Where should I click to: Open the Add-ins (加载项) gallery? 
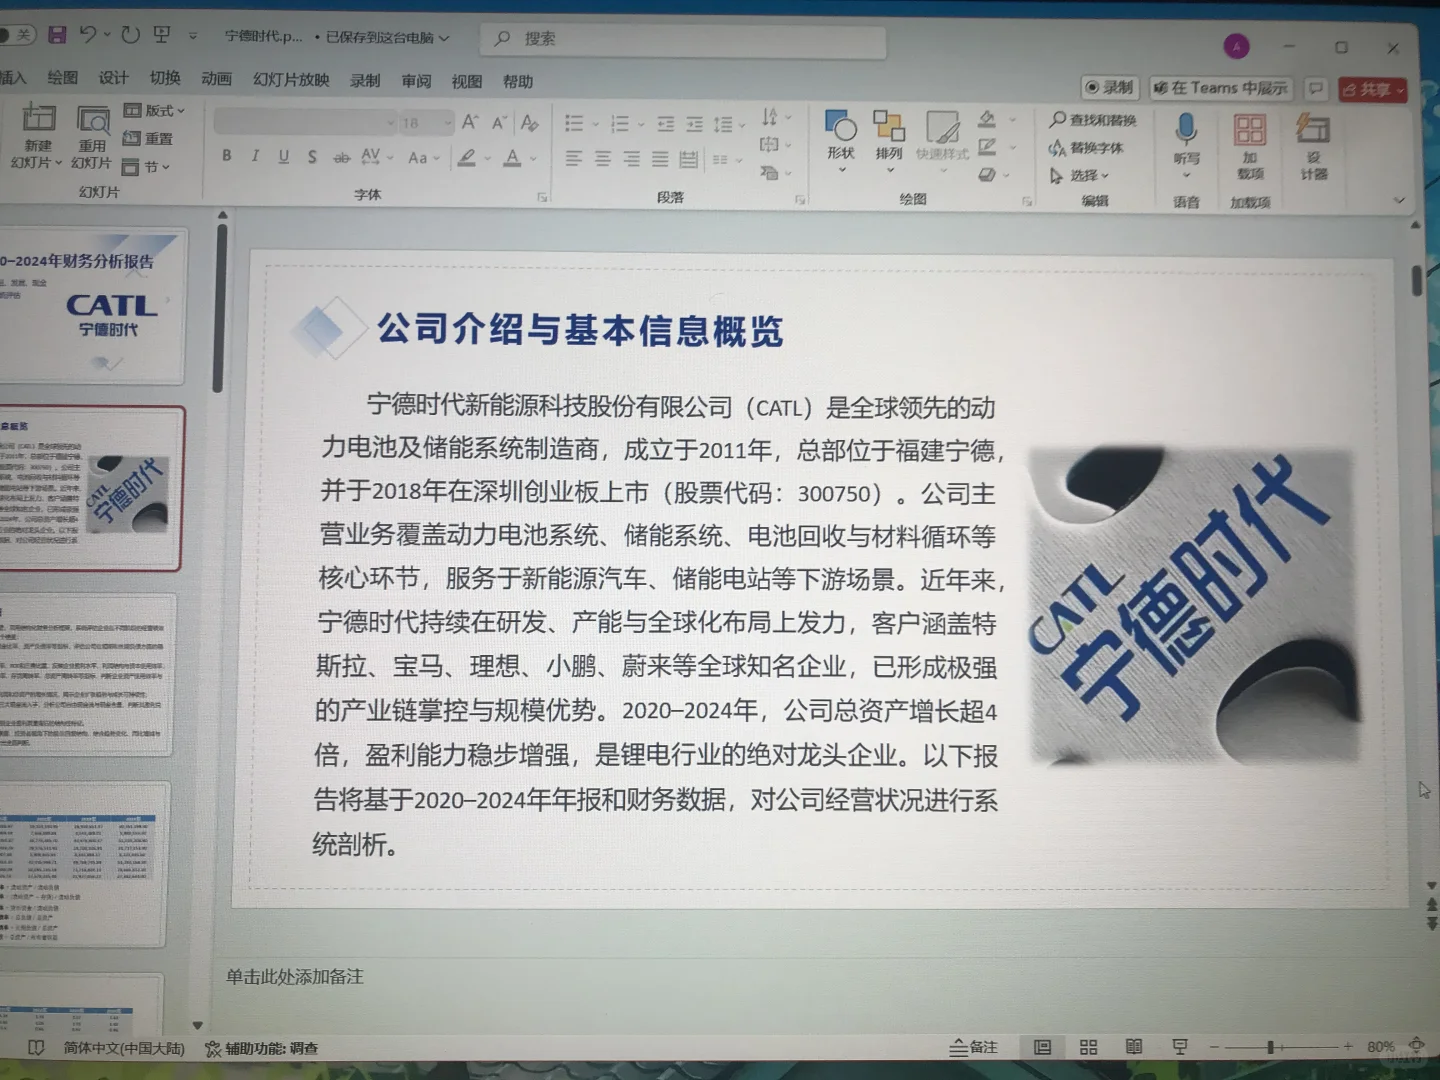[x=1250, y=147]
